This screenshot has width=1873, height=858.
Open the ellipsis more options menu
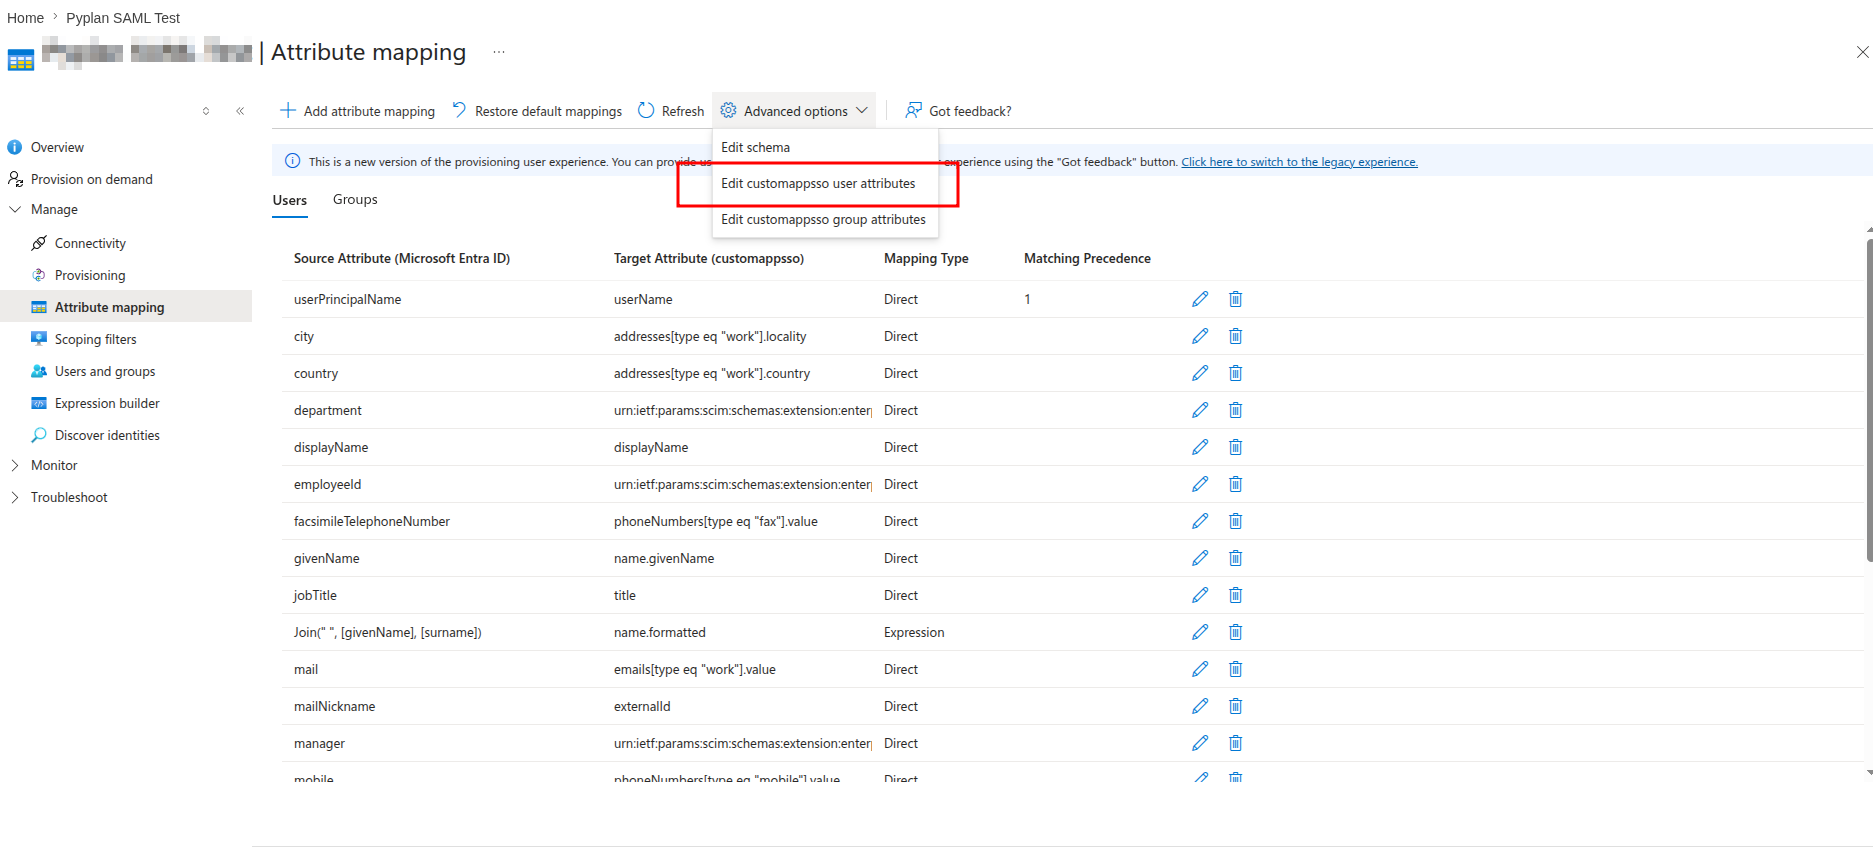499,52
